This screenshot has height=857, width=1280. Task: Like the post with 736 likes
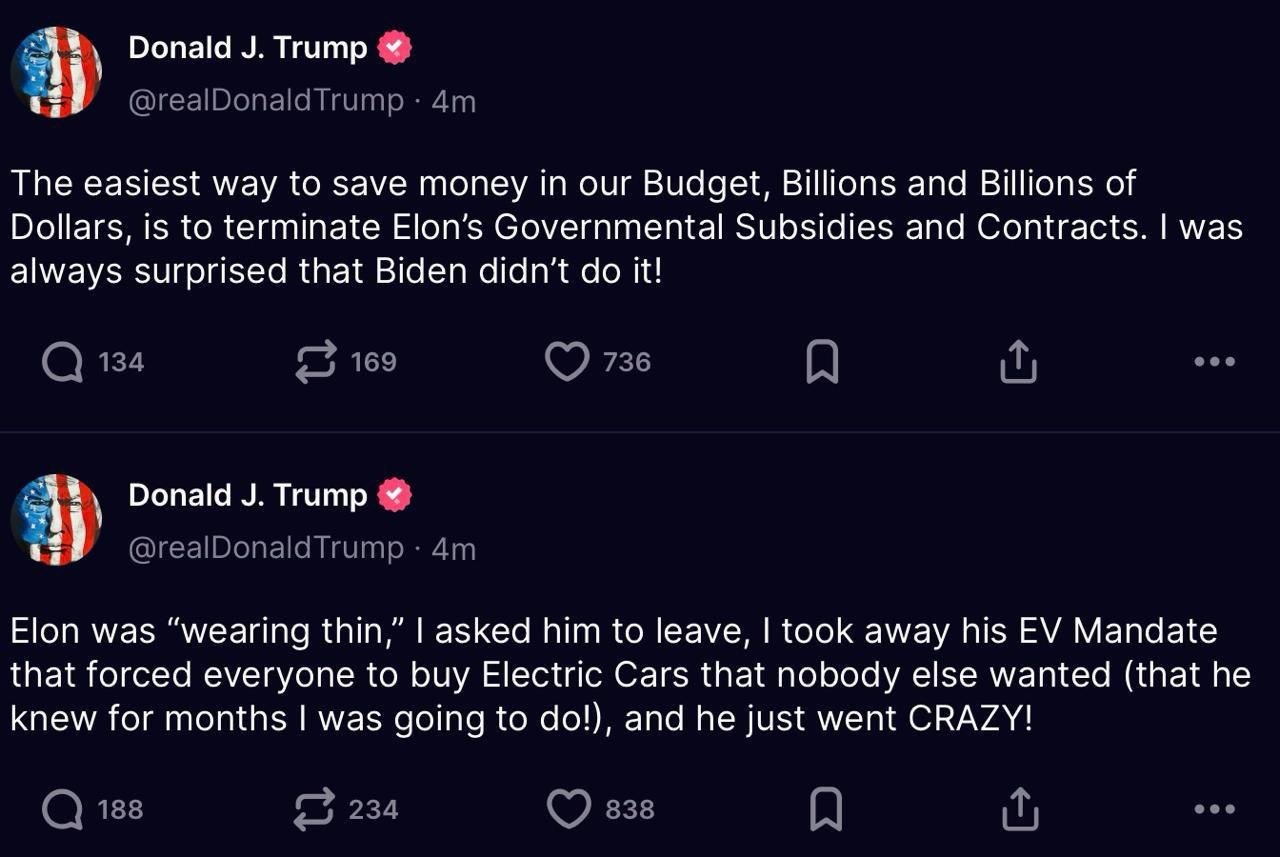pos(567,362)
